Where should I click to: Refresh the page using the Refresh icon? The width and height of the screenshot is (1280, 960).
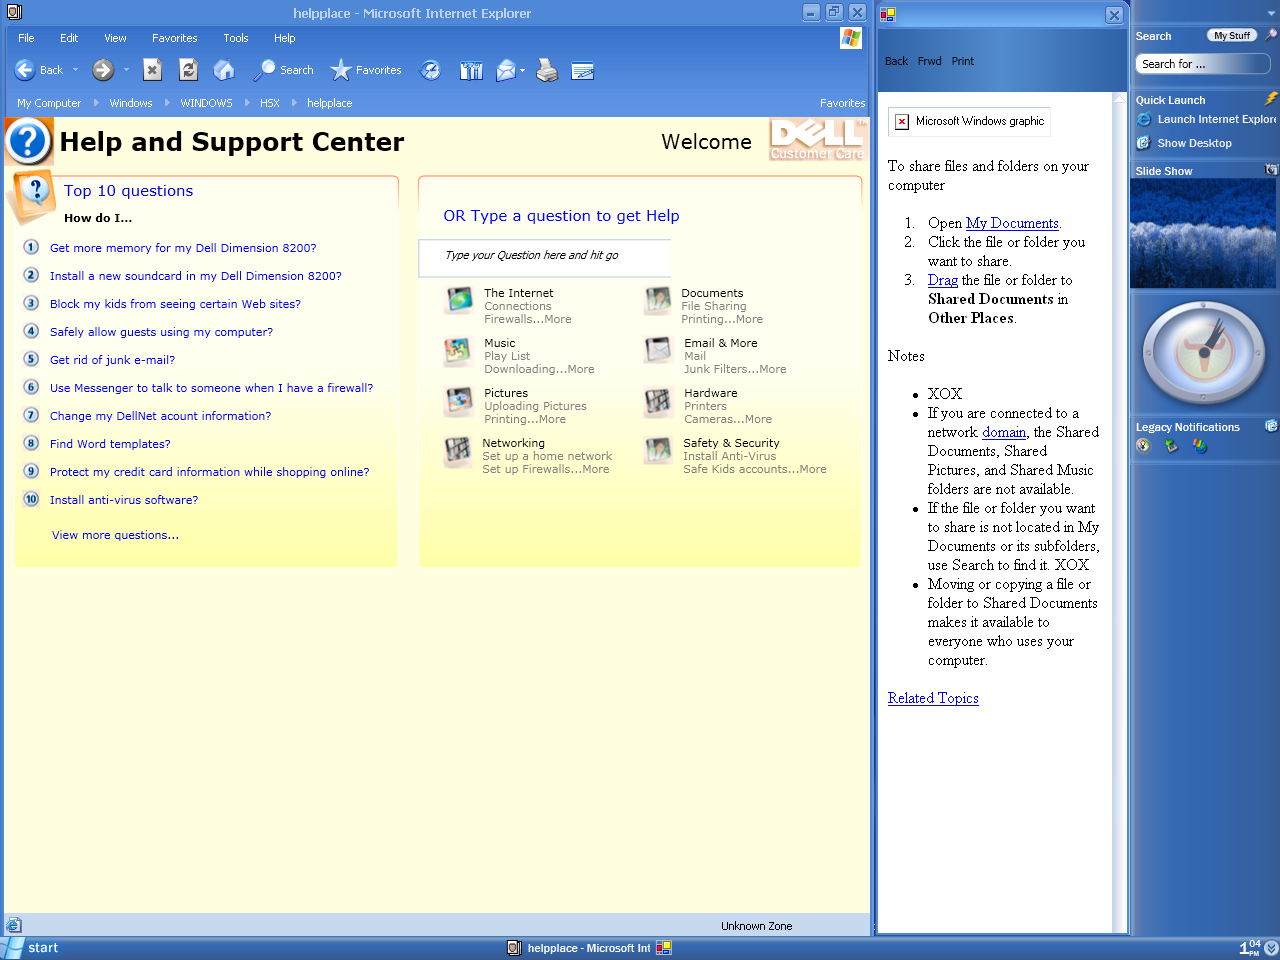[188, 69]
